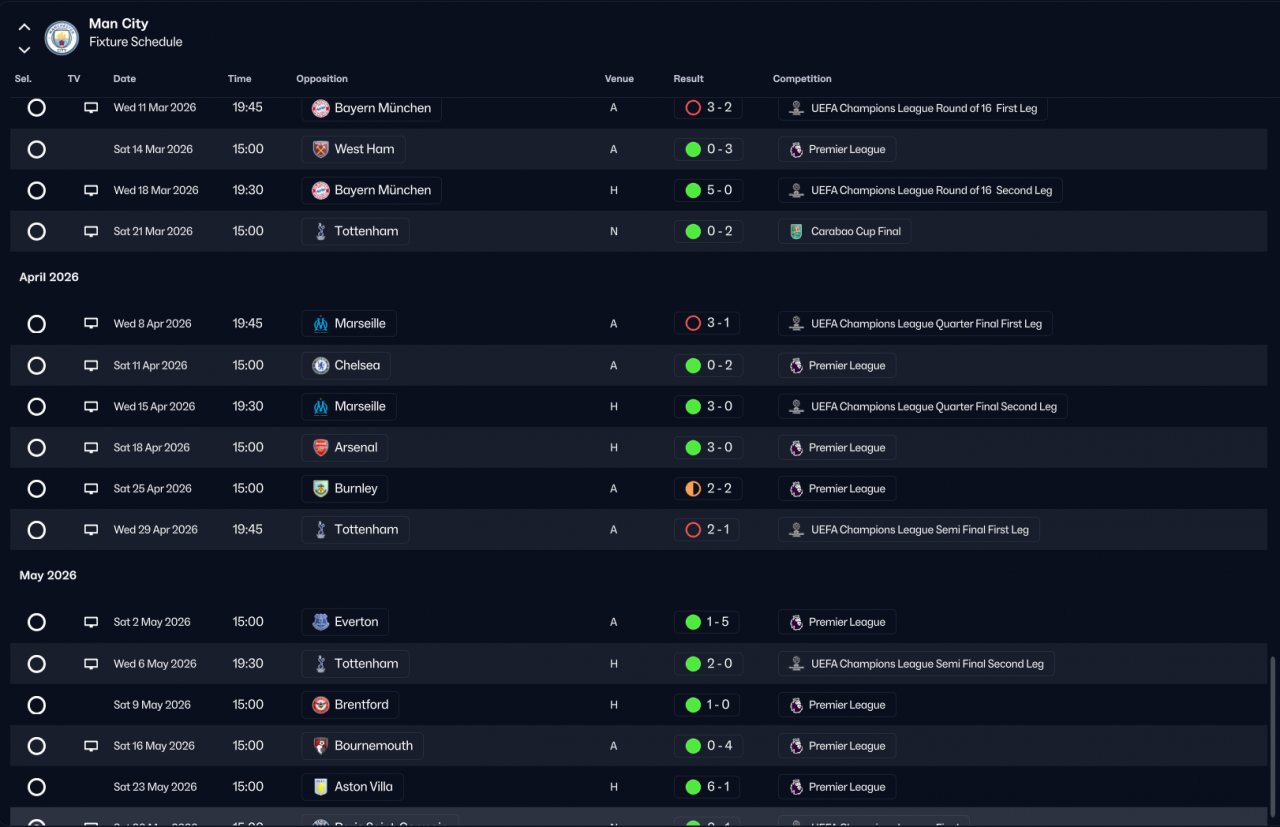Click the Brentford club crest
The image size is (1280, 827).
point(320,705)
